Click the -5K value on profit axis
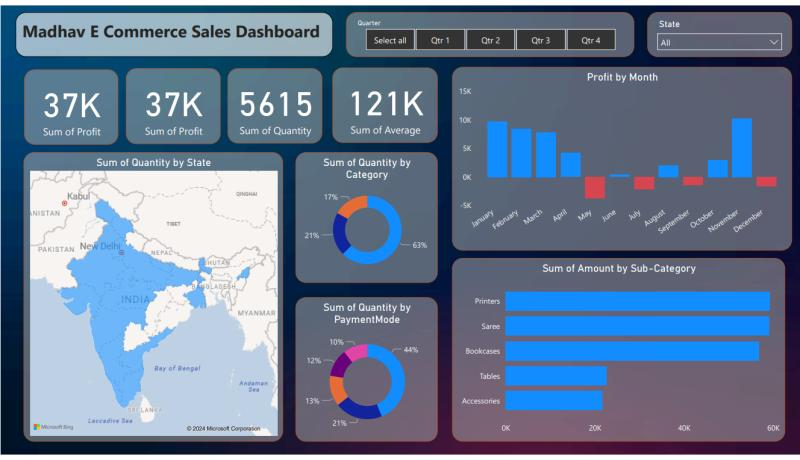 pyautogui.click(x=466, y=206)
